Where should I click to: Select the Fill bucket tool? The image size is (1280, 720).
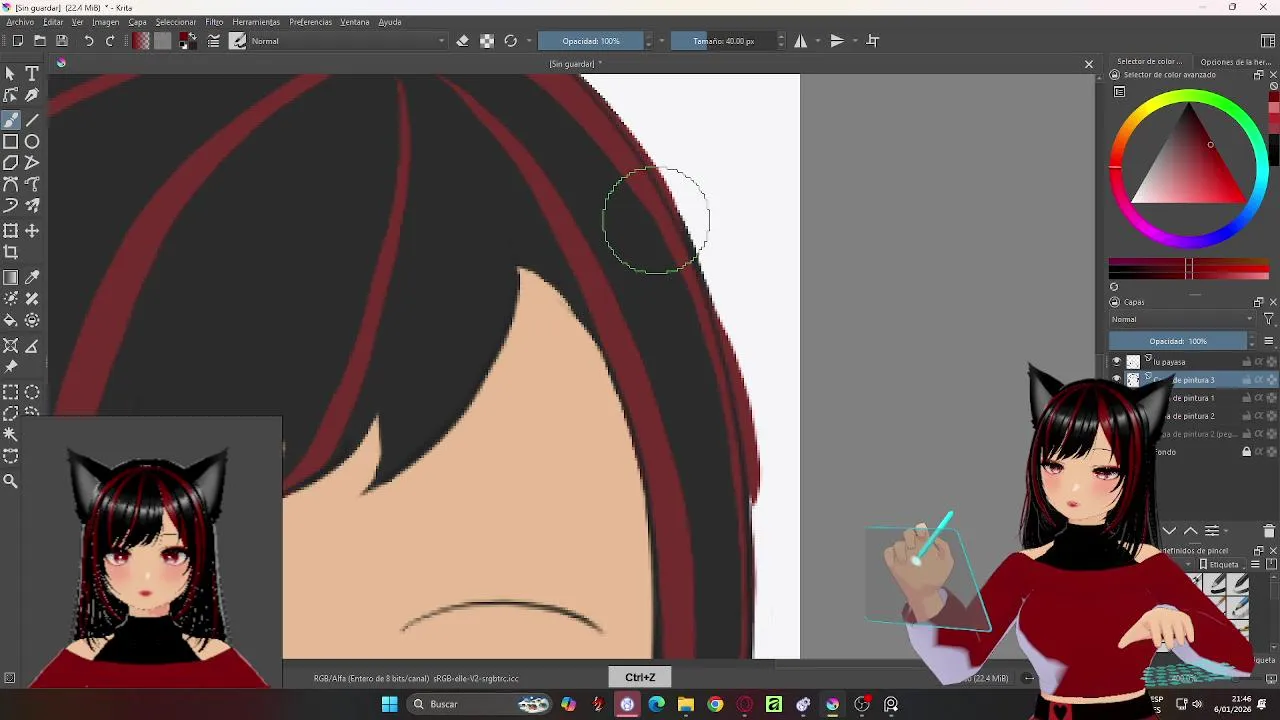pyautogui.click(x=10, y=320)
